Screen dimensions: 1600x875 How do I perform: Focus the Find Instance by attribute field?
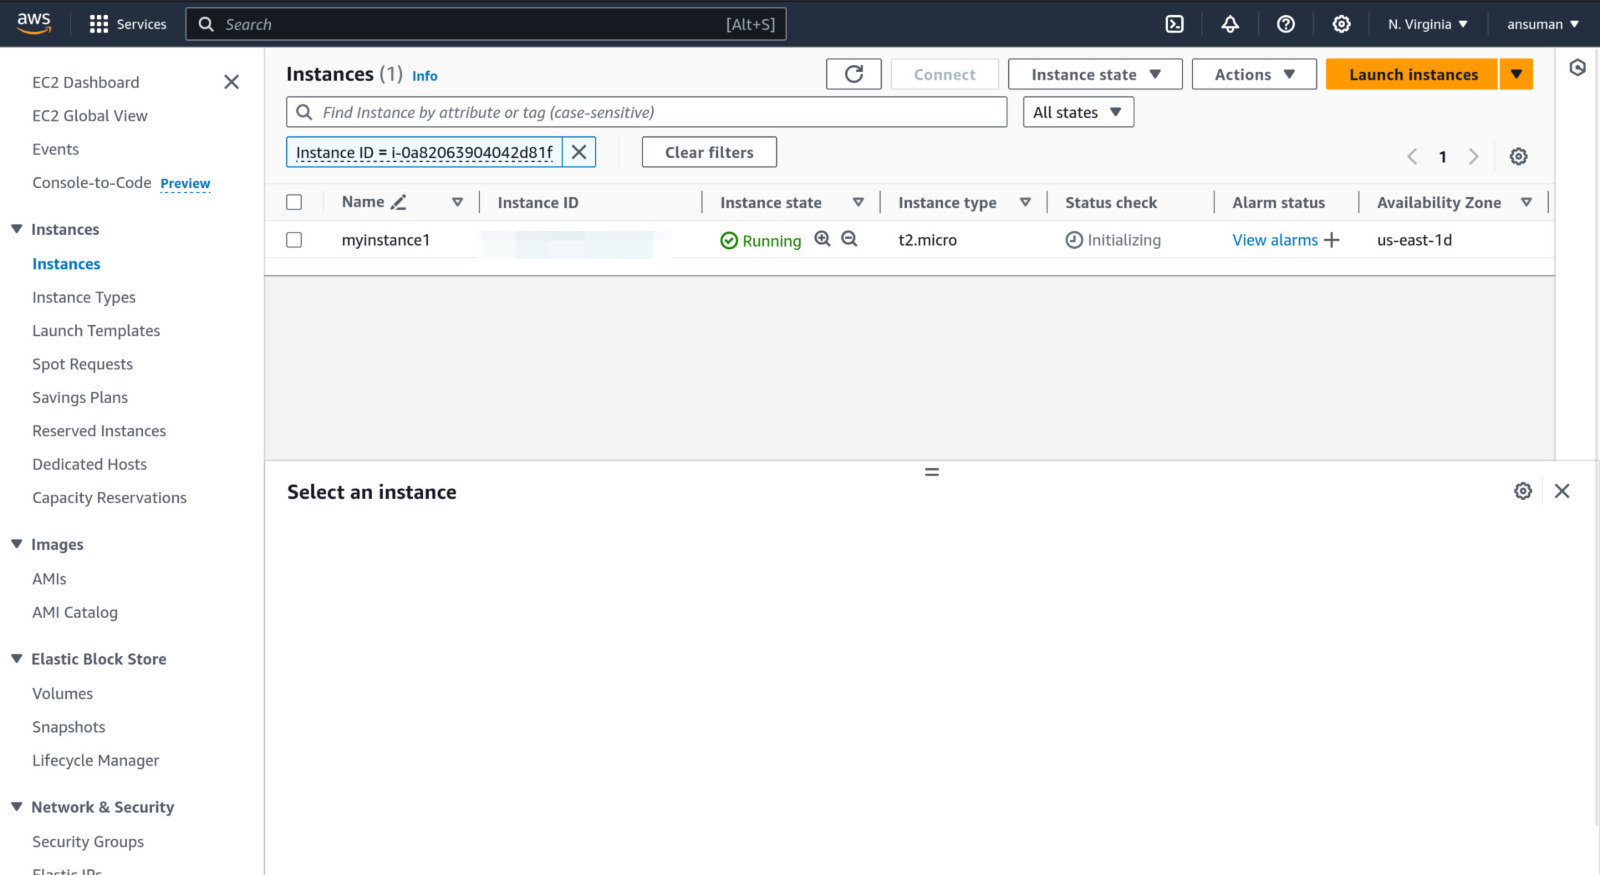pyautogui.click(x=647, y=112)
